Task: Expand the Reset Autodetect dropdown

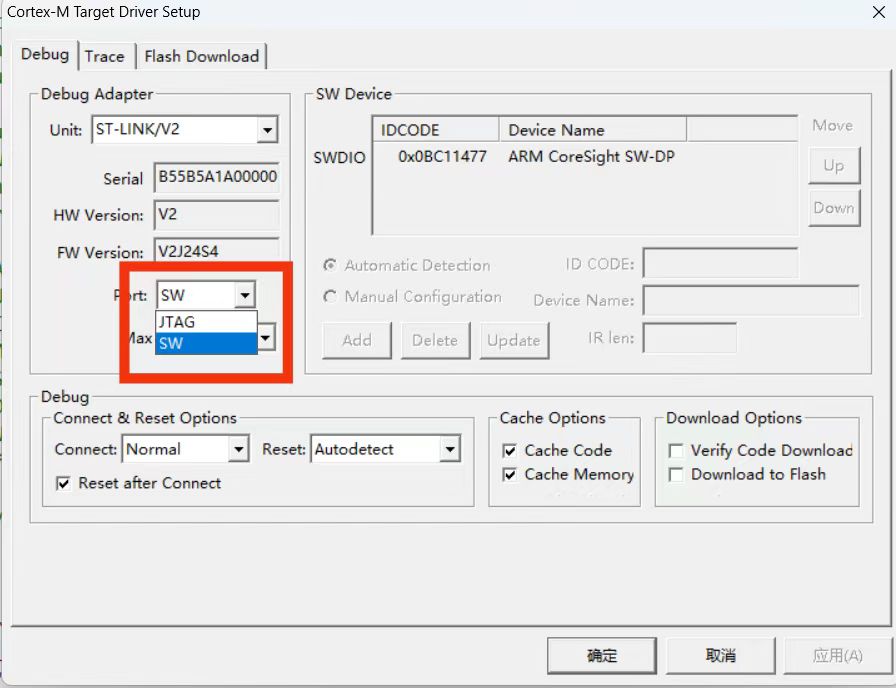Action: tap(450, 450)
